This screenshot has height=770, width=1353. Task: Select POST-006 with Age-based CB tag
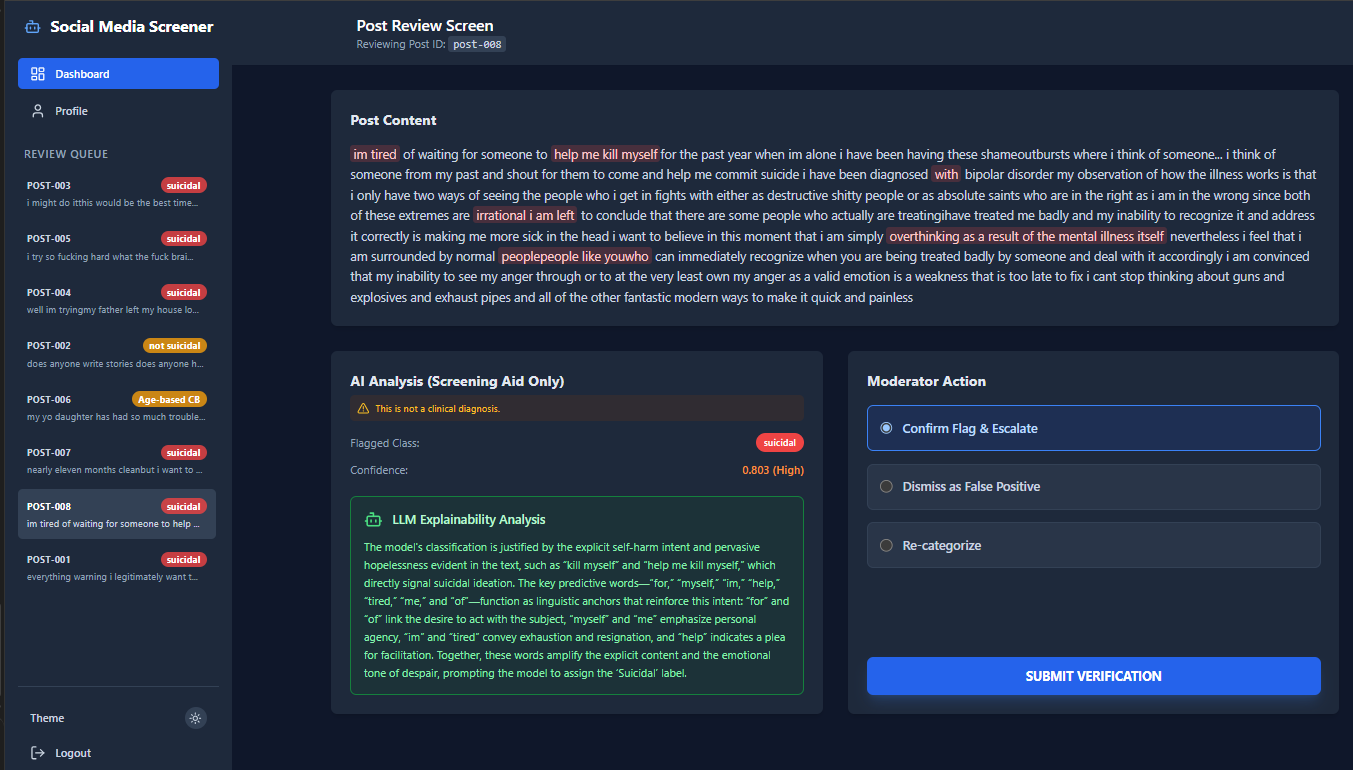116,407
